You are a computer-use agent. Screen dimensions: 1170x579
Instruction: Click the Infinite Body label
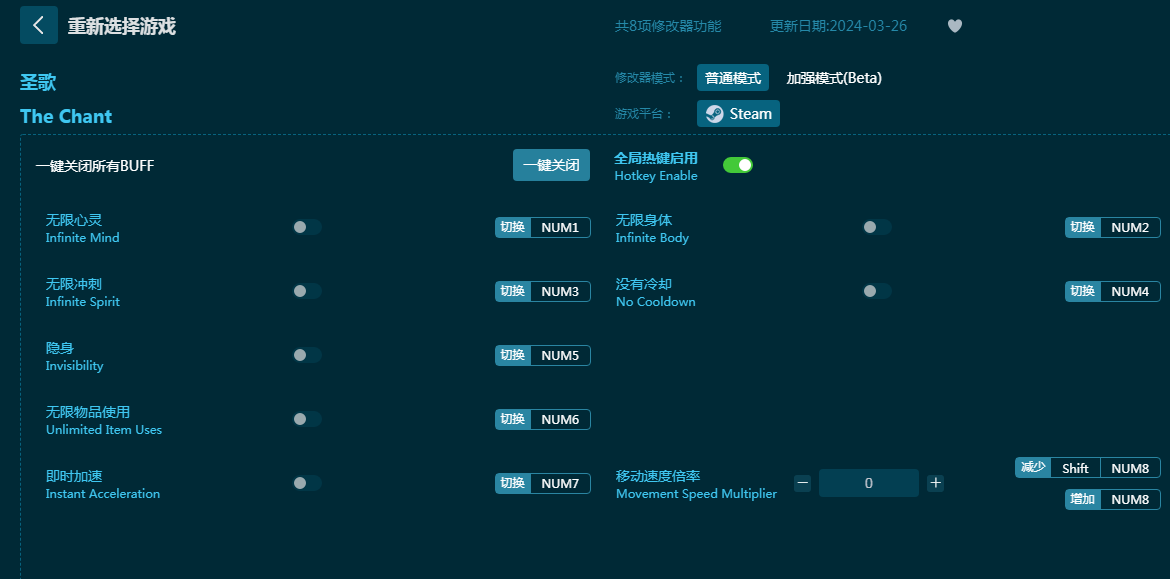click(x=652, y=238)
